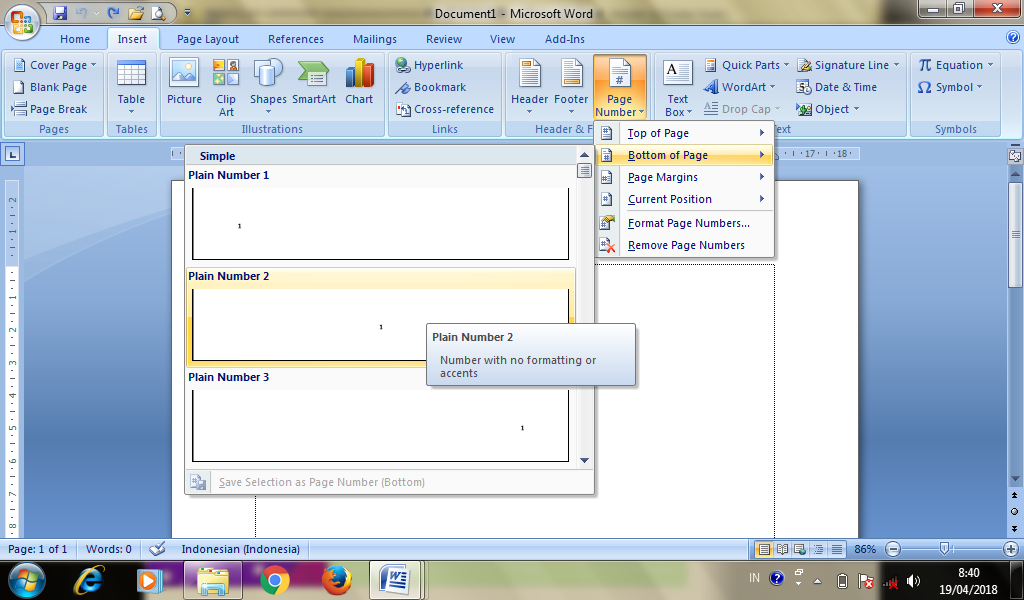Image resolution: width=1024 pixels, height=600 pixels.
Task: Select Plain Number 3 thumbnail
Action: tap(380, 426)
